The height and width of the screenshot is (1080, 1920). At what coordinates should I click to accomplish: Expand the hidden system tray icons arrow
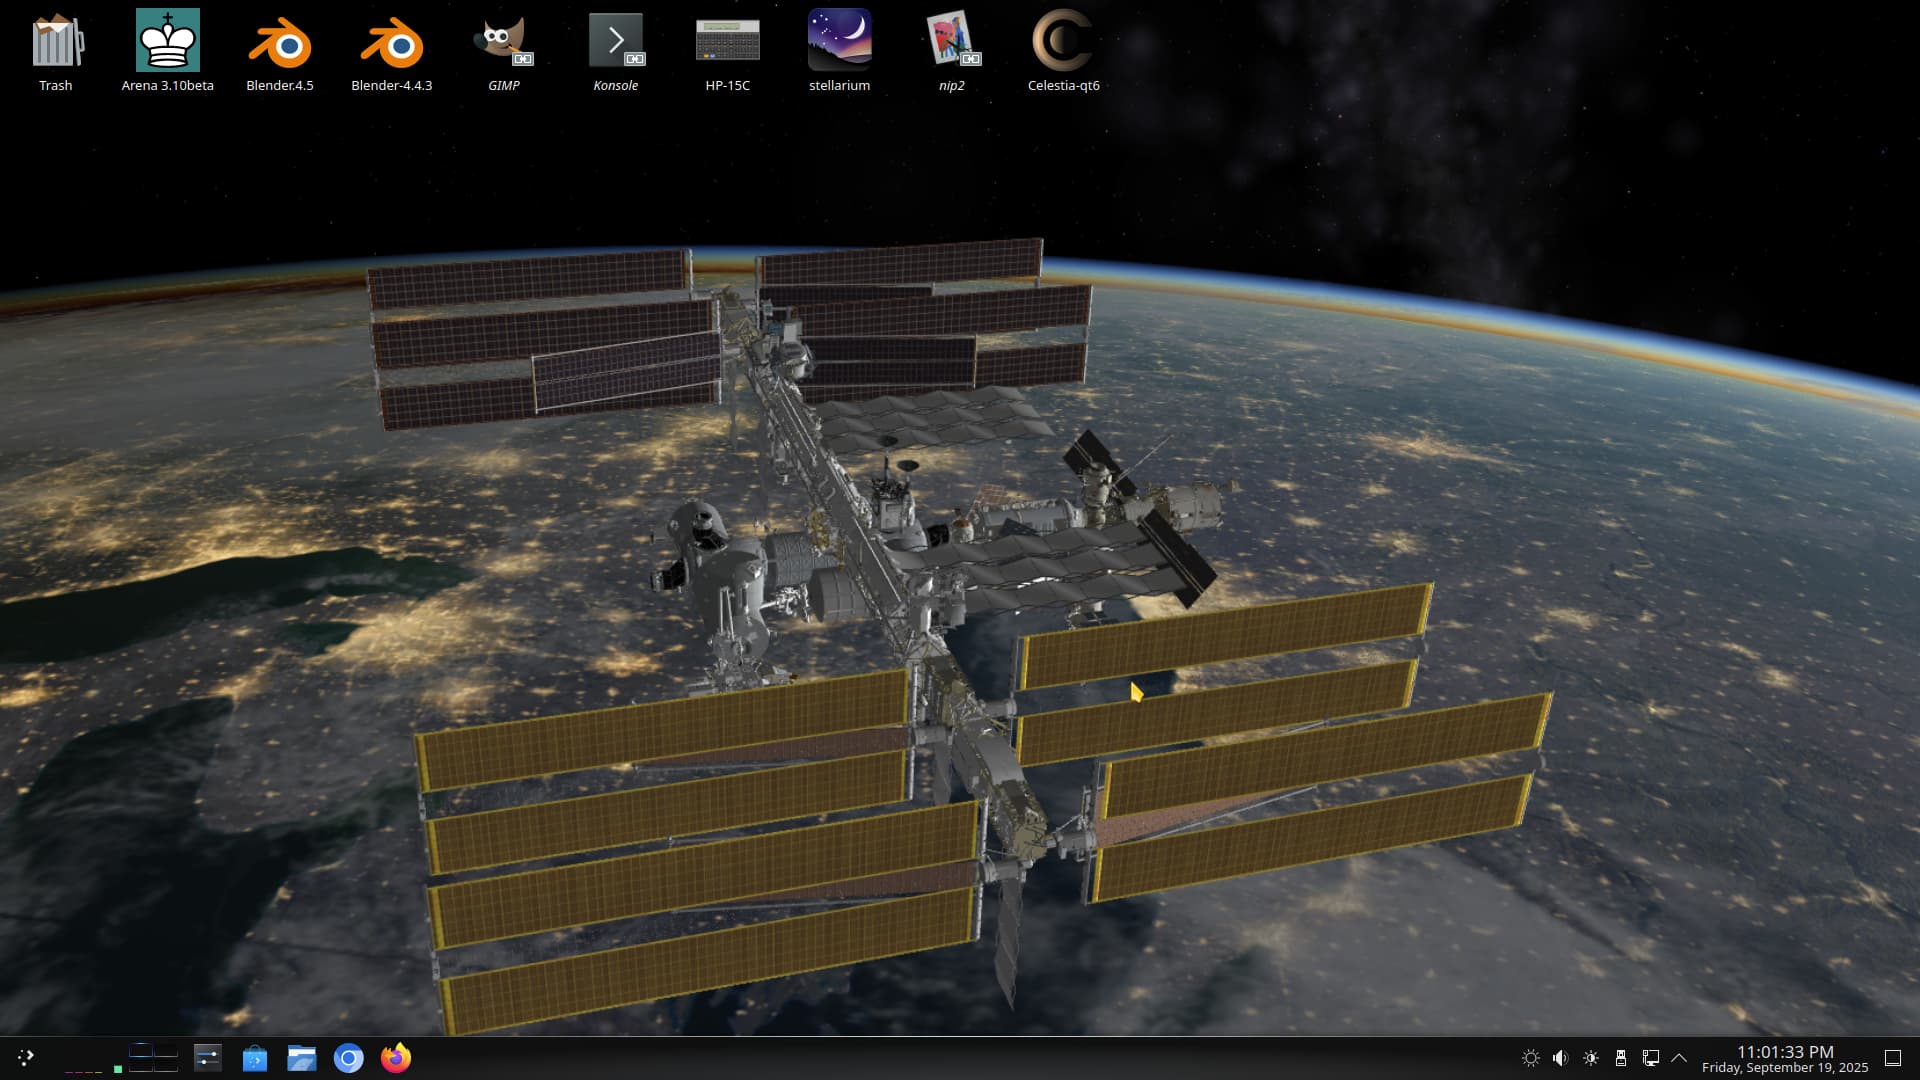1679,1058
